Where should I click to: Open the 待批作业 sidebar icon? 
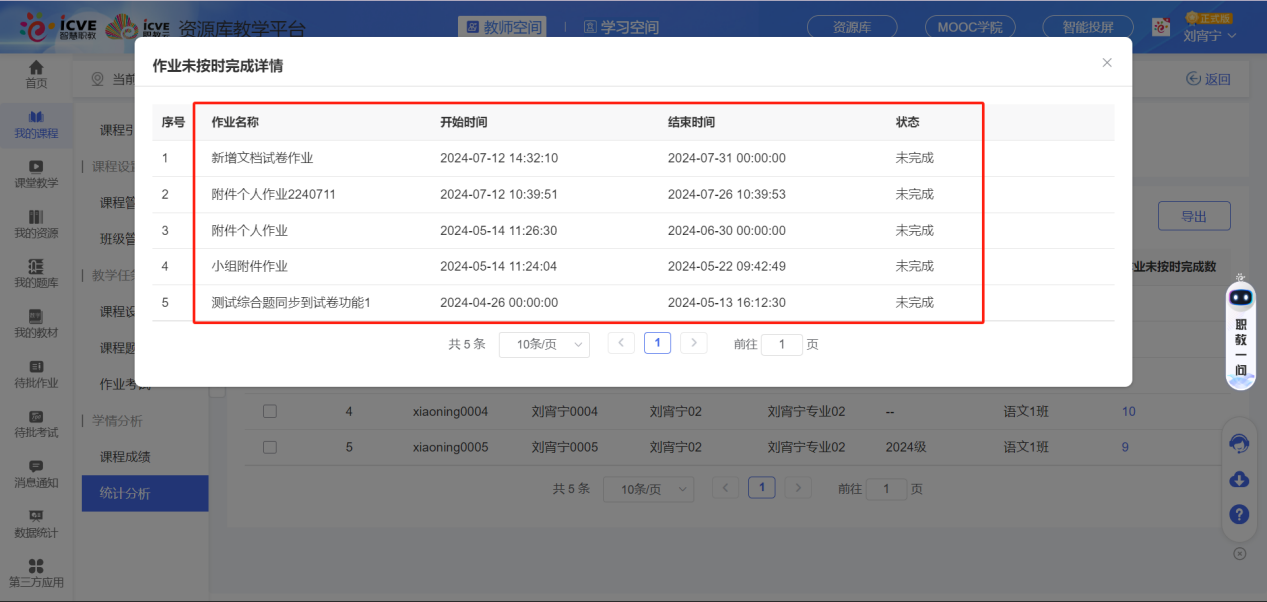[x=36, y=375]
